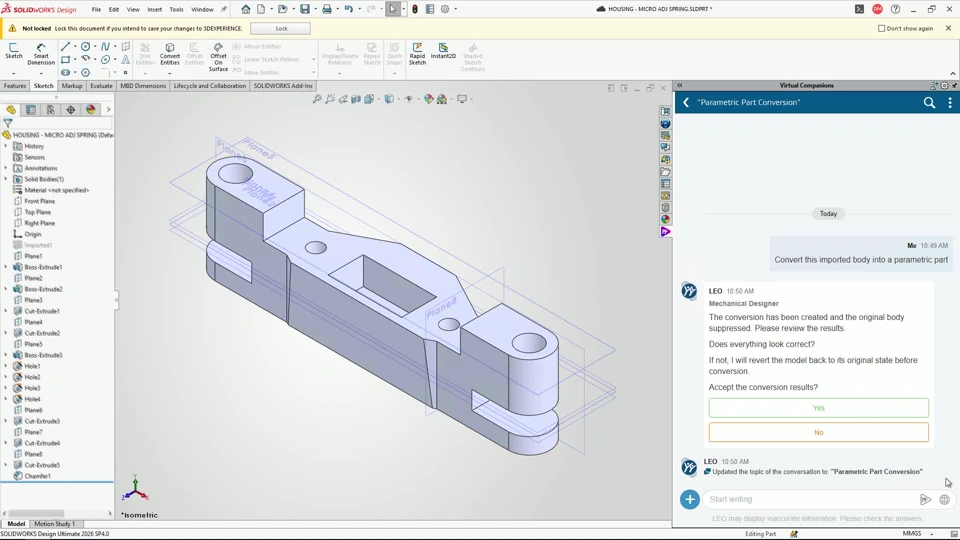Select Chamfer1 in the feature tree
960x540 pixels.
click(x=37, y=476)
